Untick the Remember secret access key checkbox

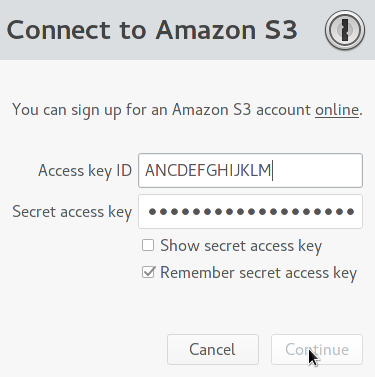(x=148, y=272)
